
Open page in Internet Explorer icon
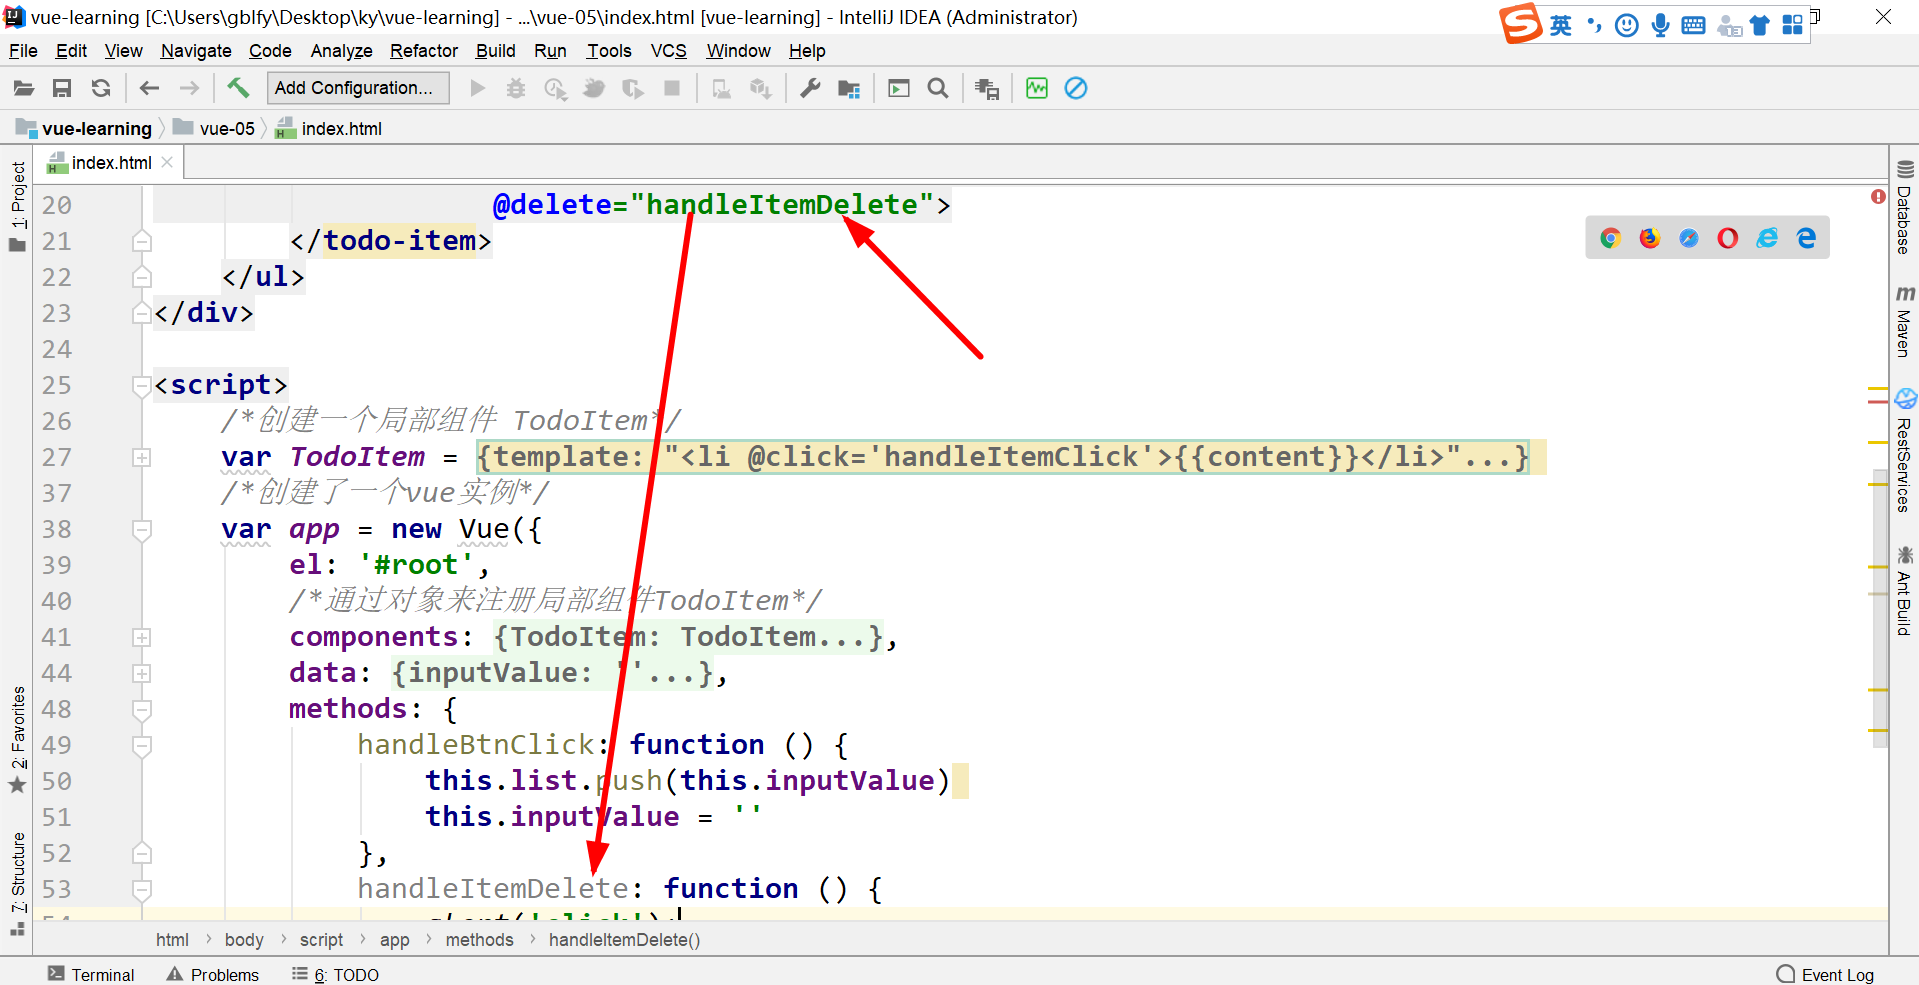1767,238
